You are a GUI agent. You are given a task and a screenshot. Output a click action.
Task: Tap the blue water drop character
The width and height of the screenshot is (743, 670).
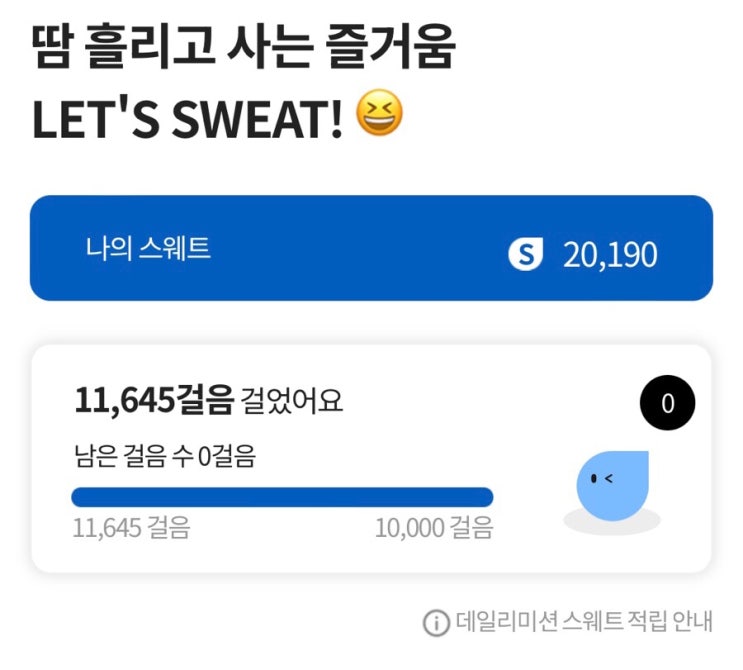[612, 484]
